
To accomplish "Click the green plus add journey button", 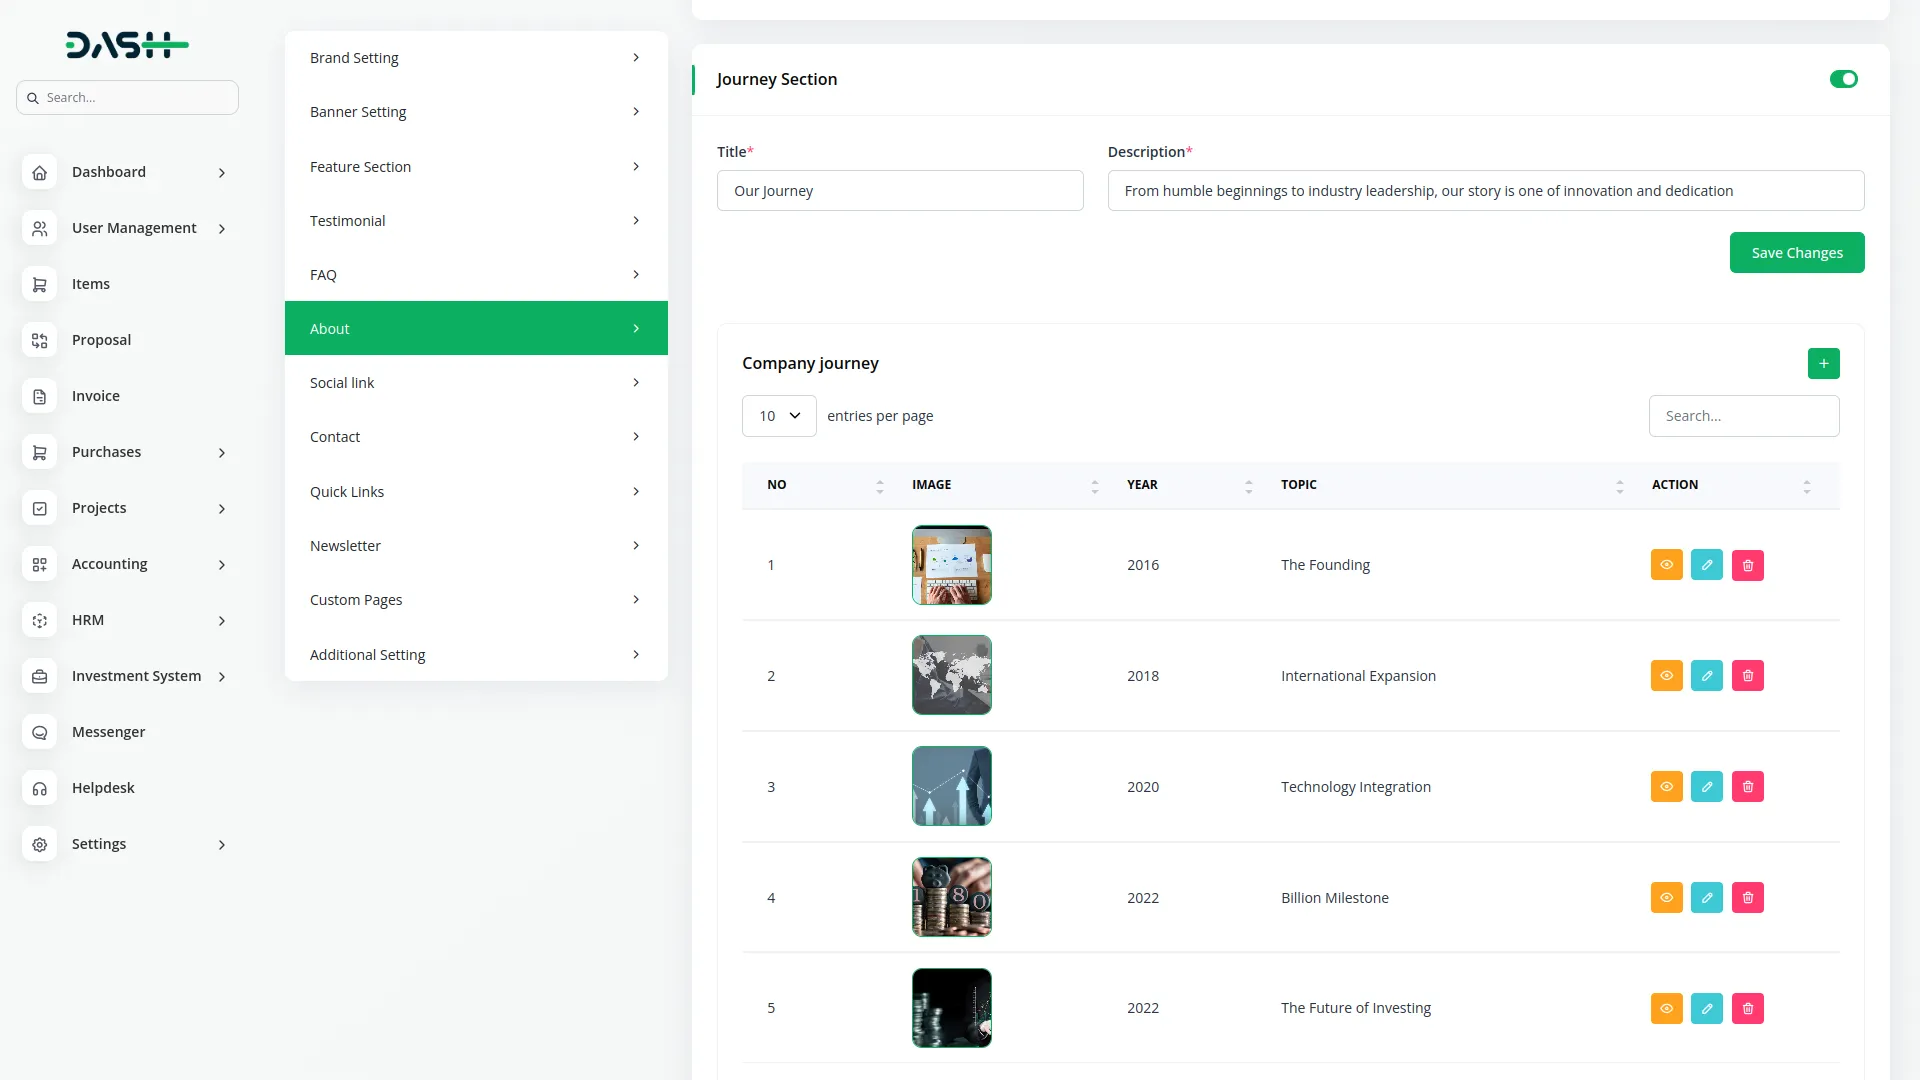I will [x=1823, y=364].
